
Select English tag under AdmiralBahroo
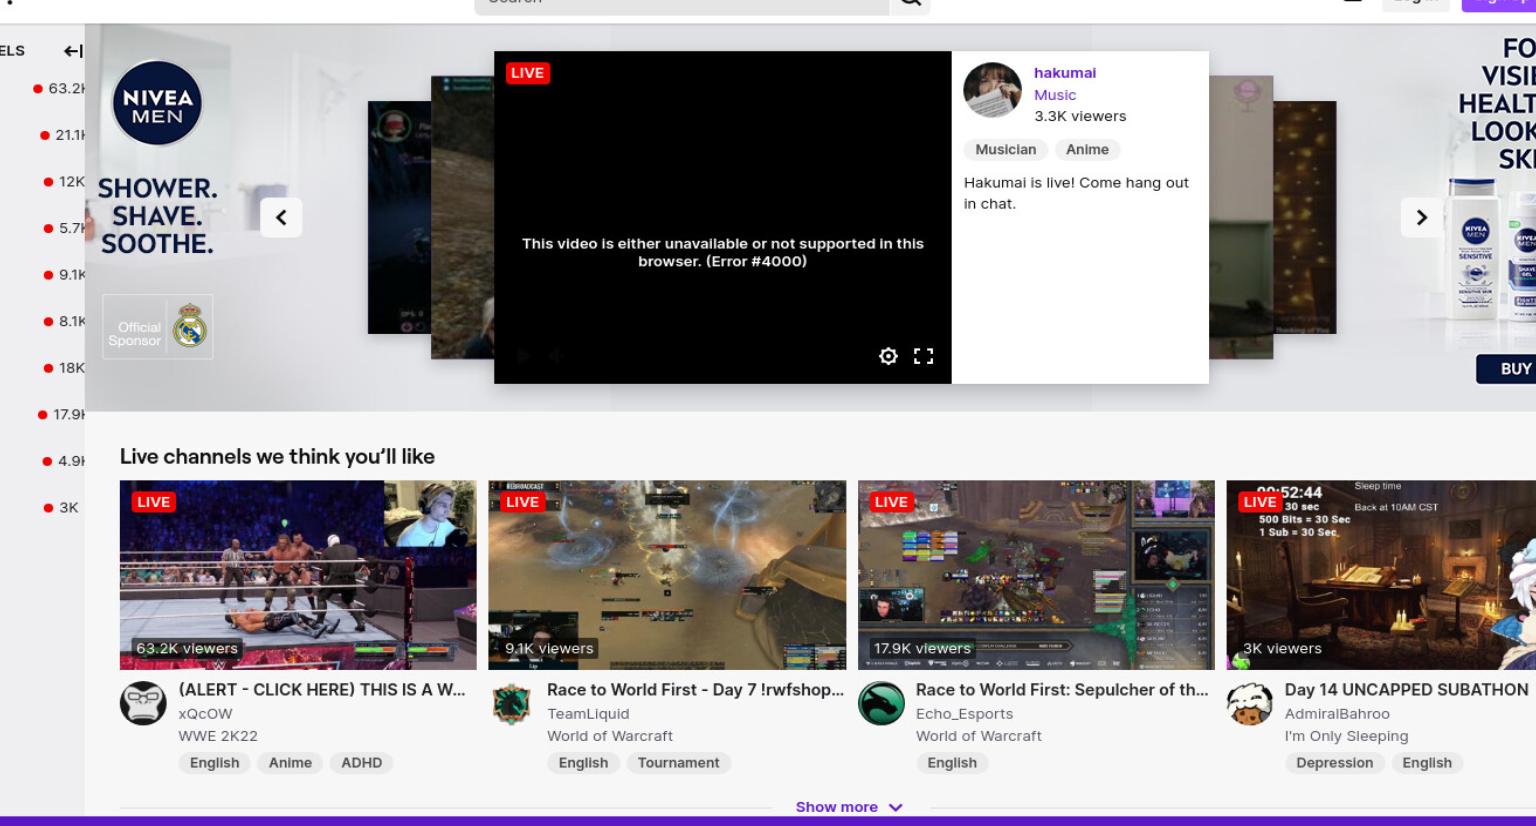tap(1427, 763)
